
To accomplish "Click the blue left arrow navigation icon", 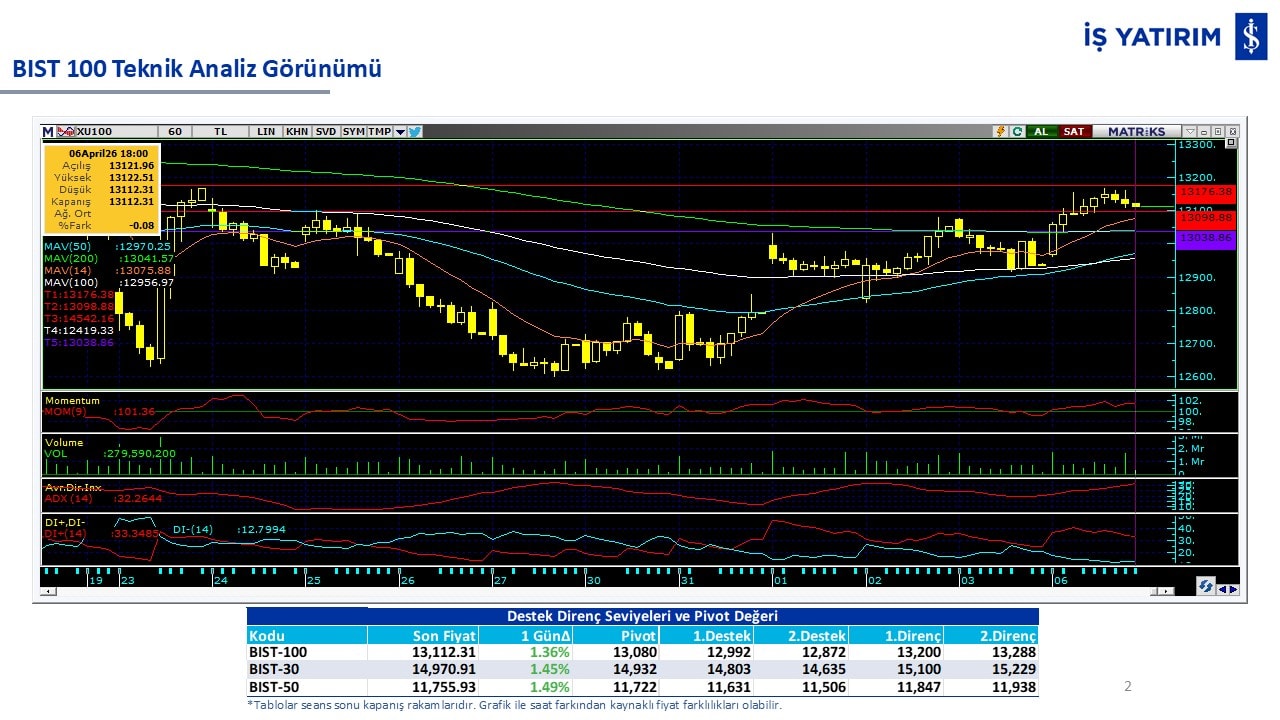I will click(x=1222, y=588).
